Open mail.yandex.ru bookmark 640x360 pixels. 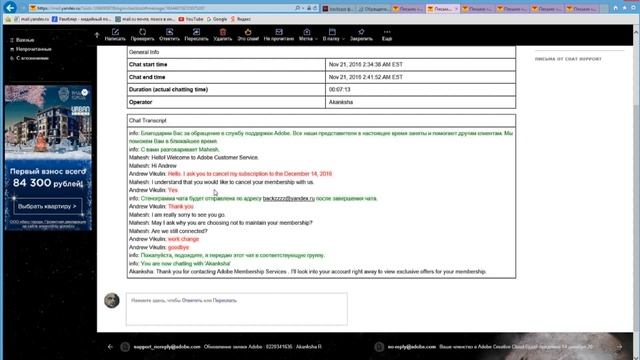pos(31,19)
